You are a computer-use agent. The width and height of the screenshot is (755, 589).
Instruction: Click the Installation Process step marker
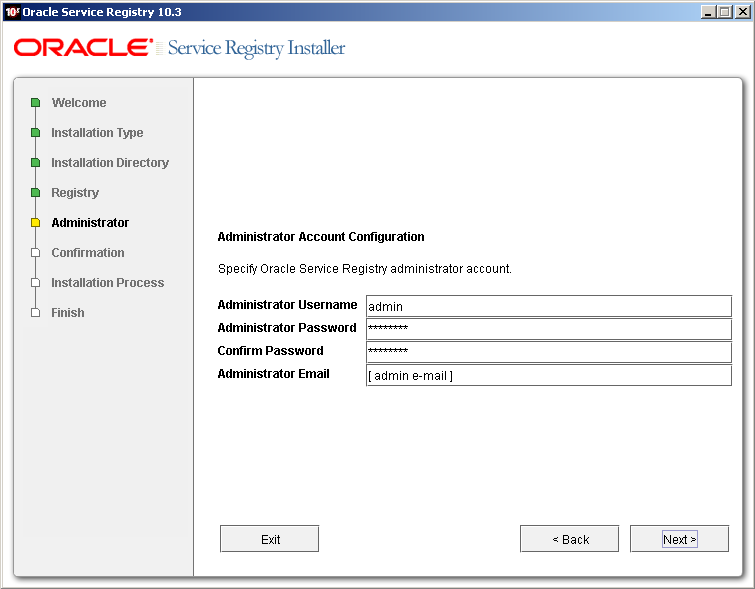click(35, 283)
